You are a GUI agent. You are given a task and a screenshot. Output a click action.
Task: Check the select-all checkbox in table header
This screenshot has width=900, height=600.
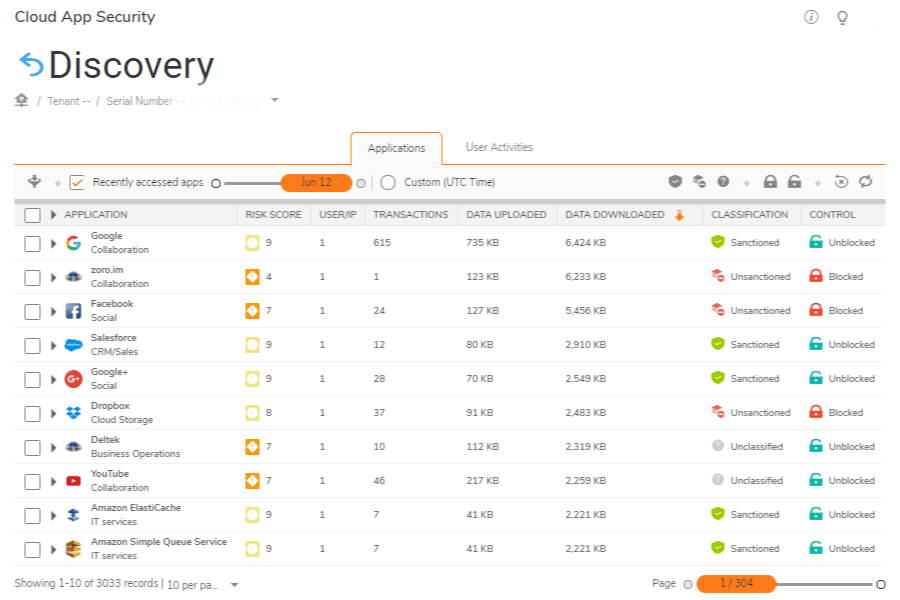coord(32,215)
